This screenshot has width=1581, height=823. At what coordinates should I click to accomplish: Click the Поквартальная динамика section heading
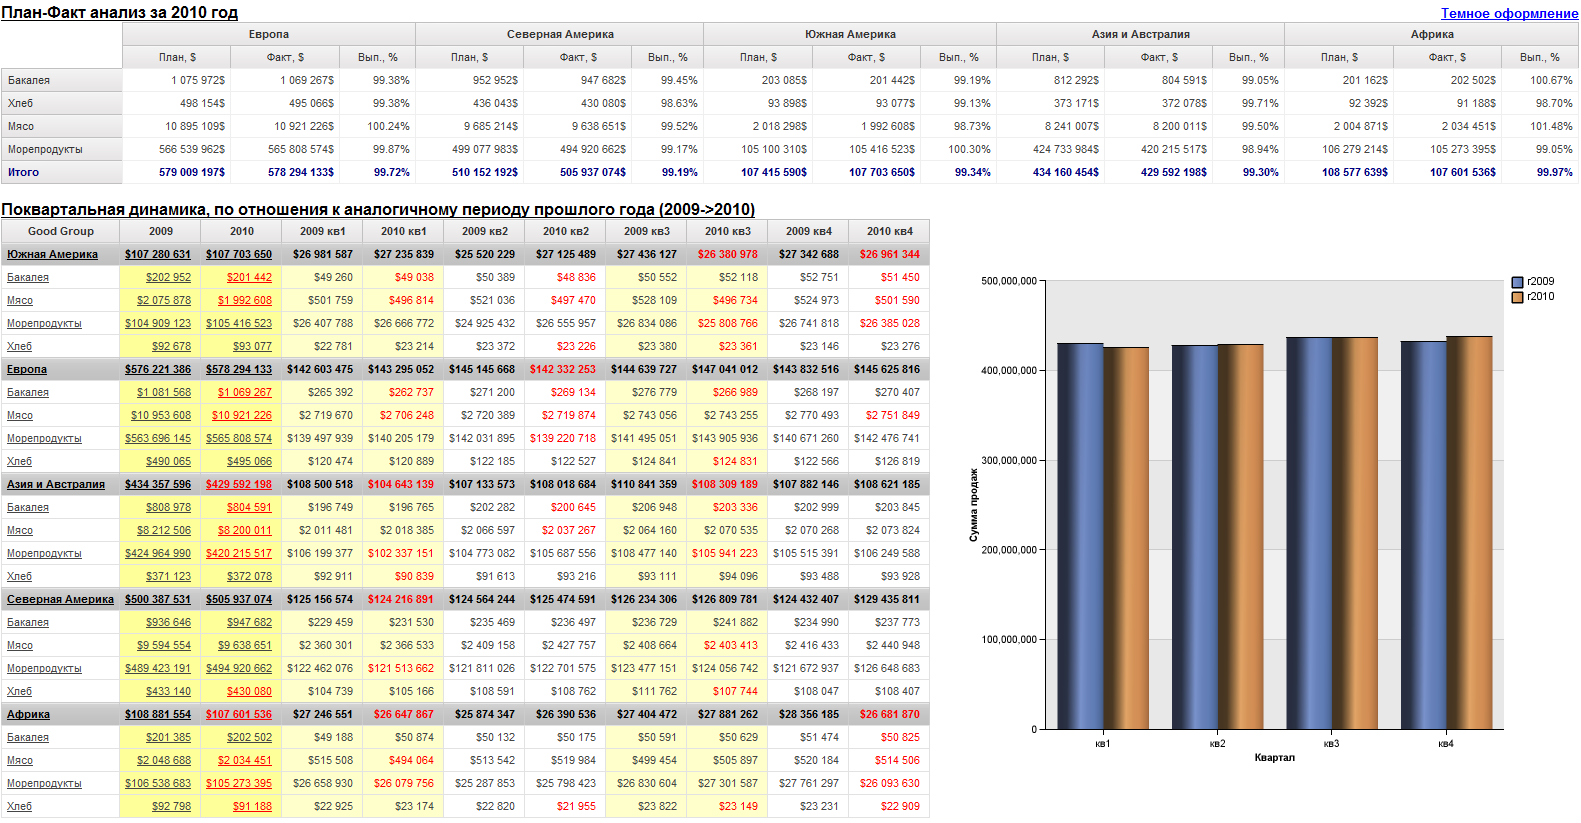coord(378,209)
